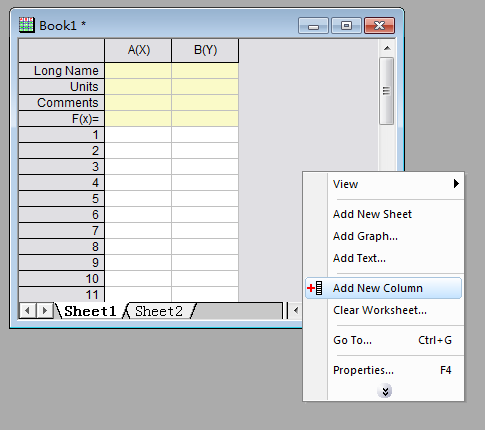Select column B(Y) header

pyautogui.click(x=205, y=50)
